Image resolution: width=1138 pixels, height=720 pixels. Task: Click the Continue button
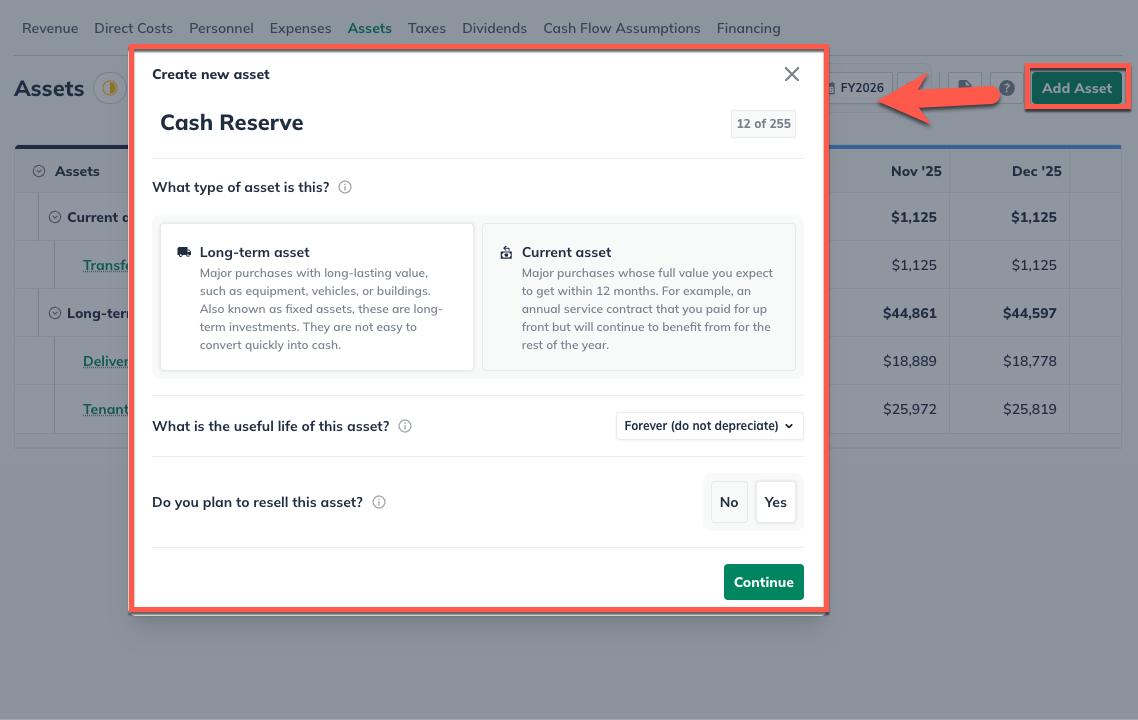(x=763, y=582)
